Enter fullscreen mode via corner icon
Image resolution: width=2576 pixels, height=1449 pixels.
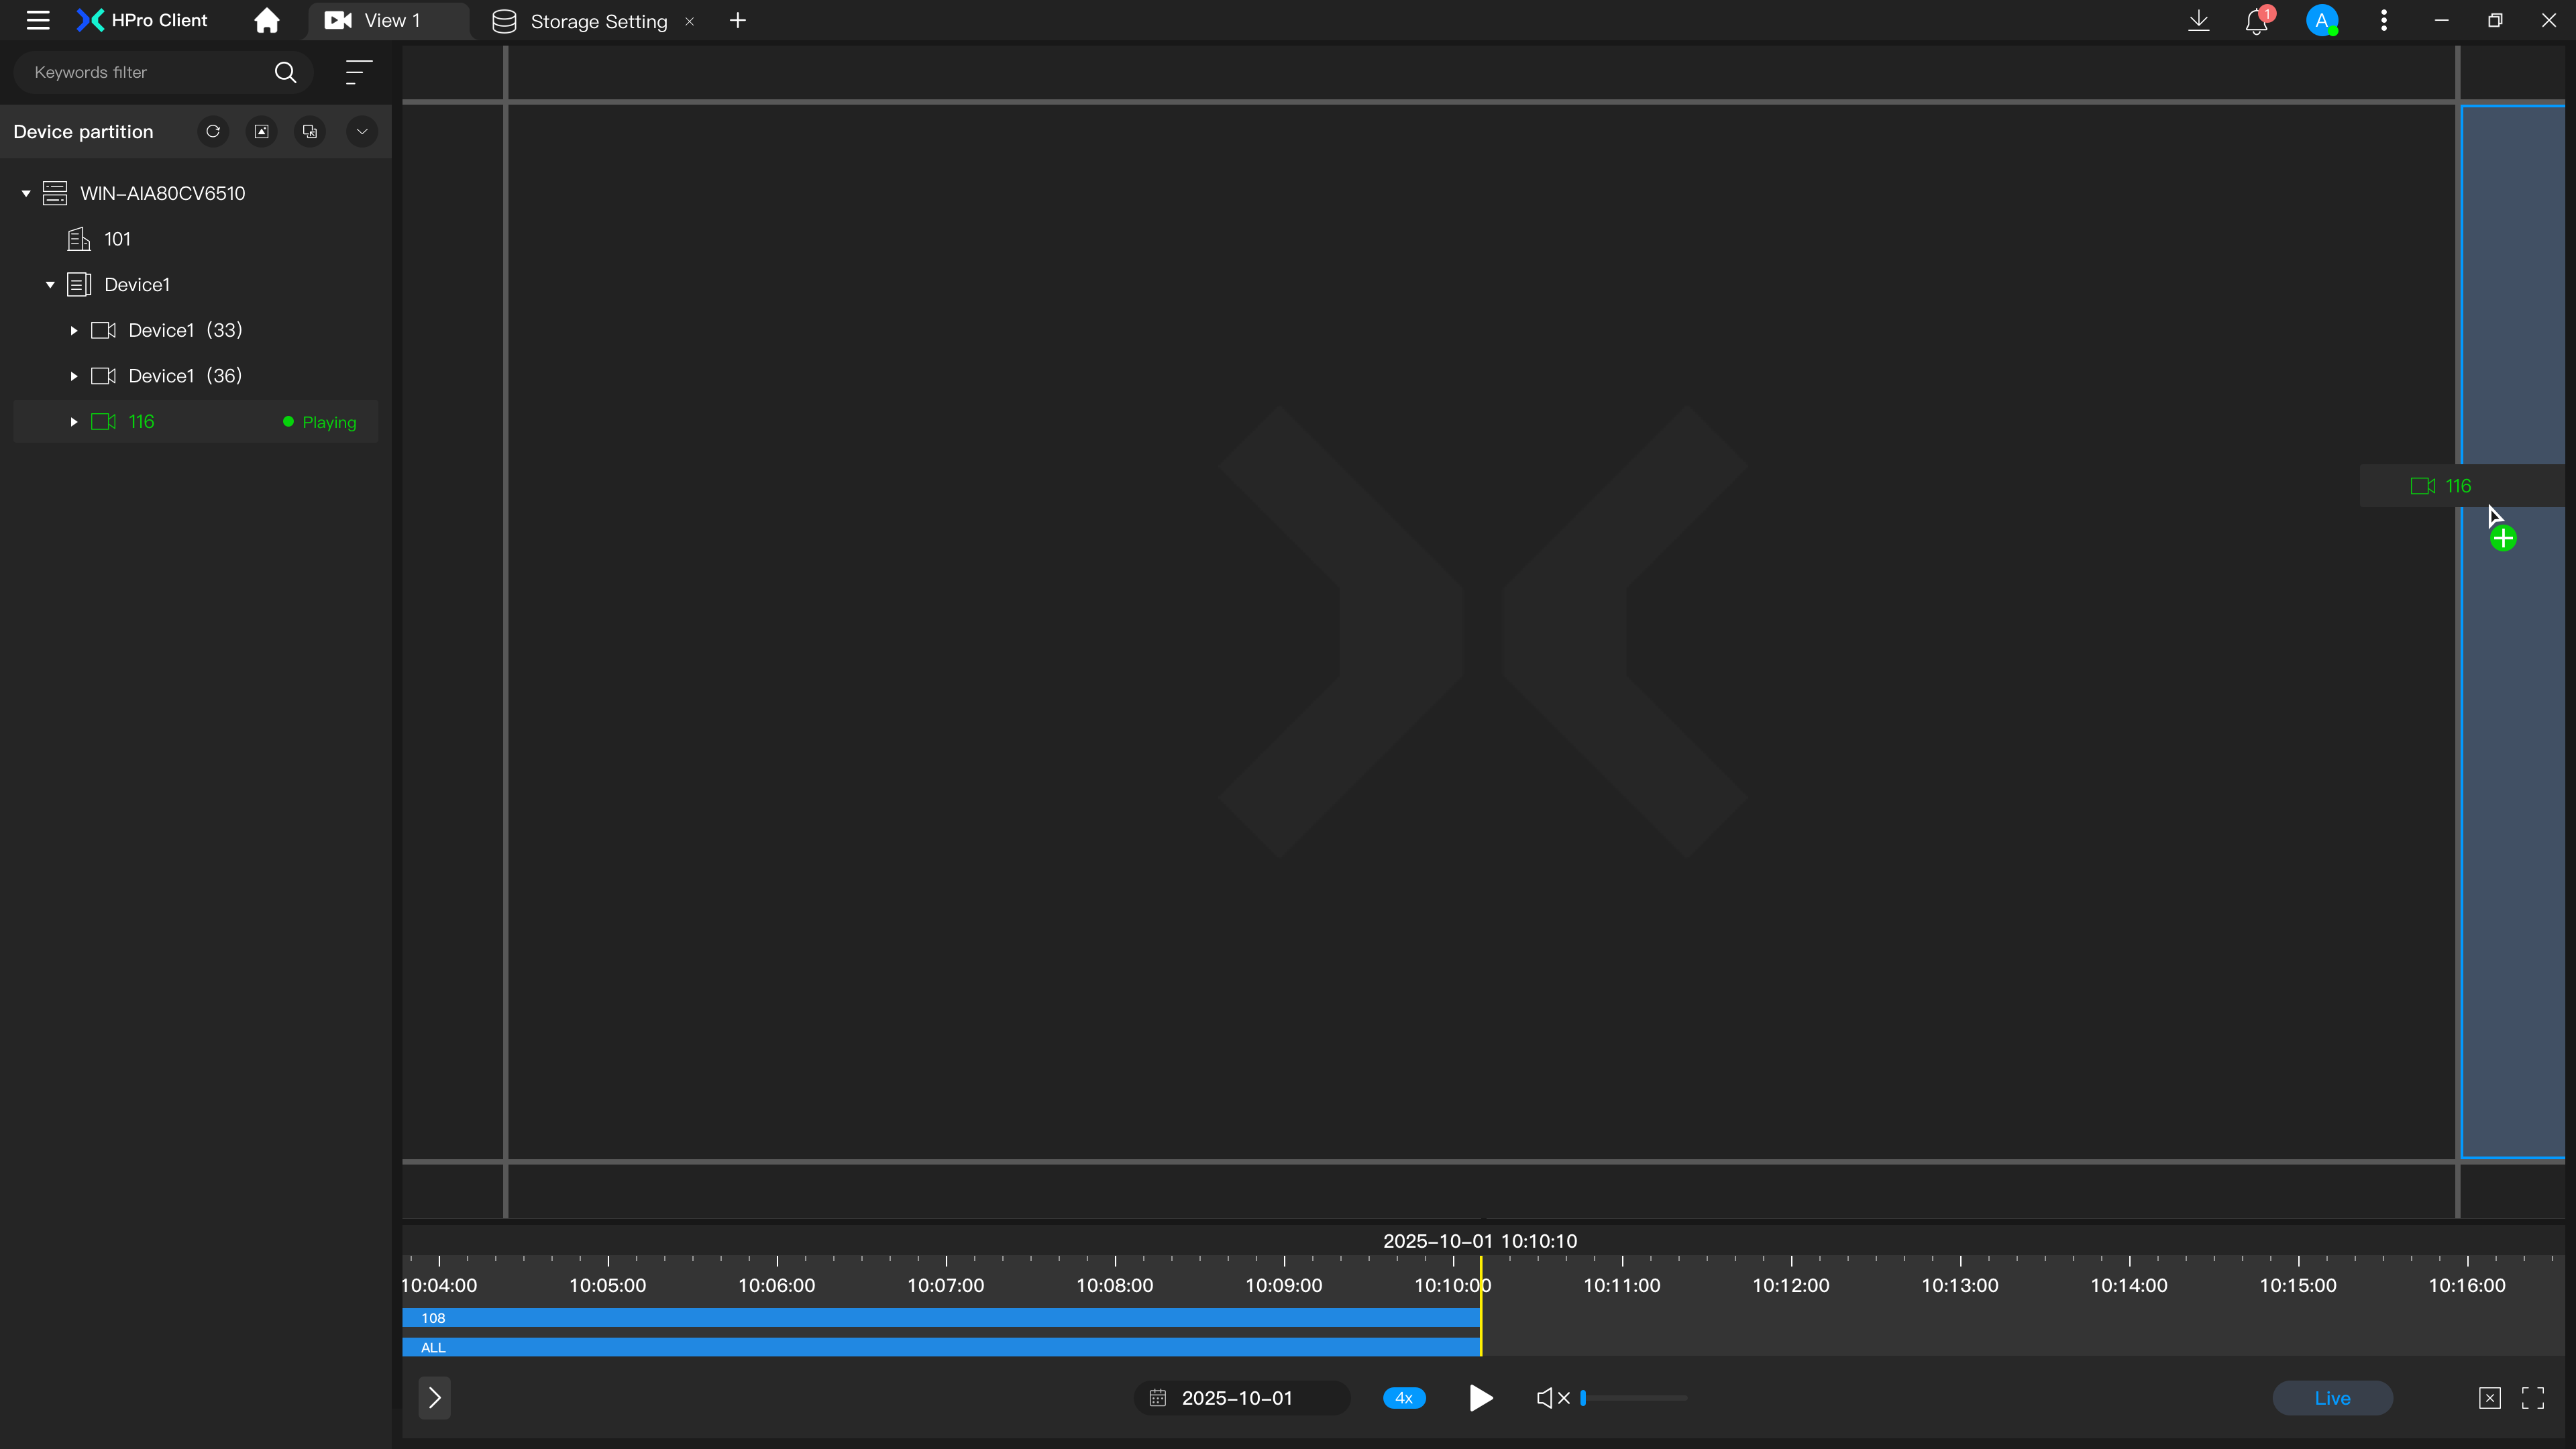pyautogui.click(x=2532, y=1398)
